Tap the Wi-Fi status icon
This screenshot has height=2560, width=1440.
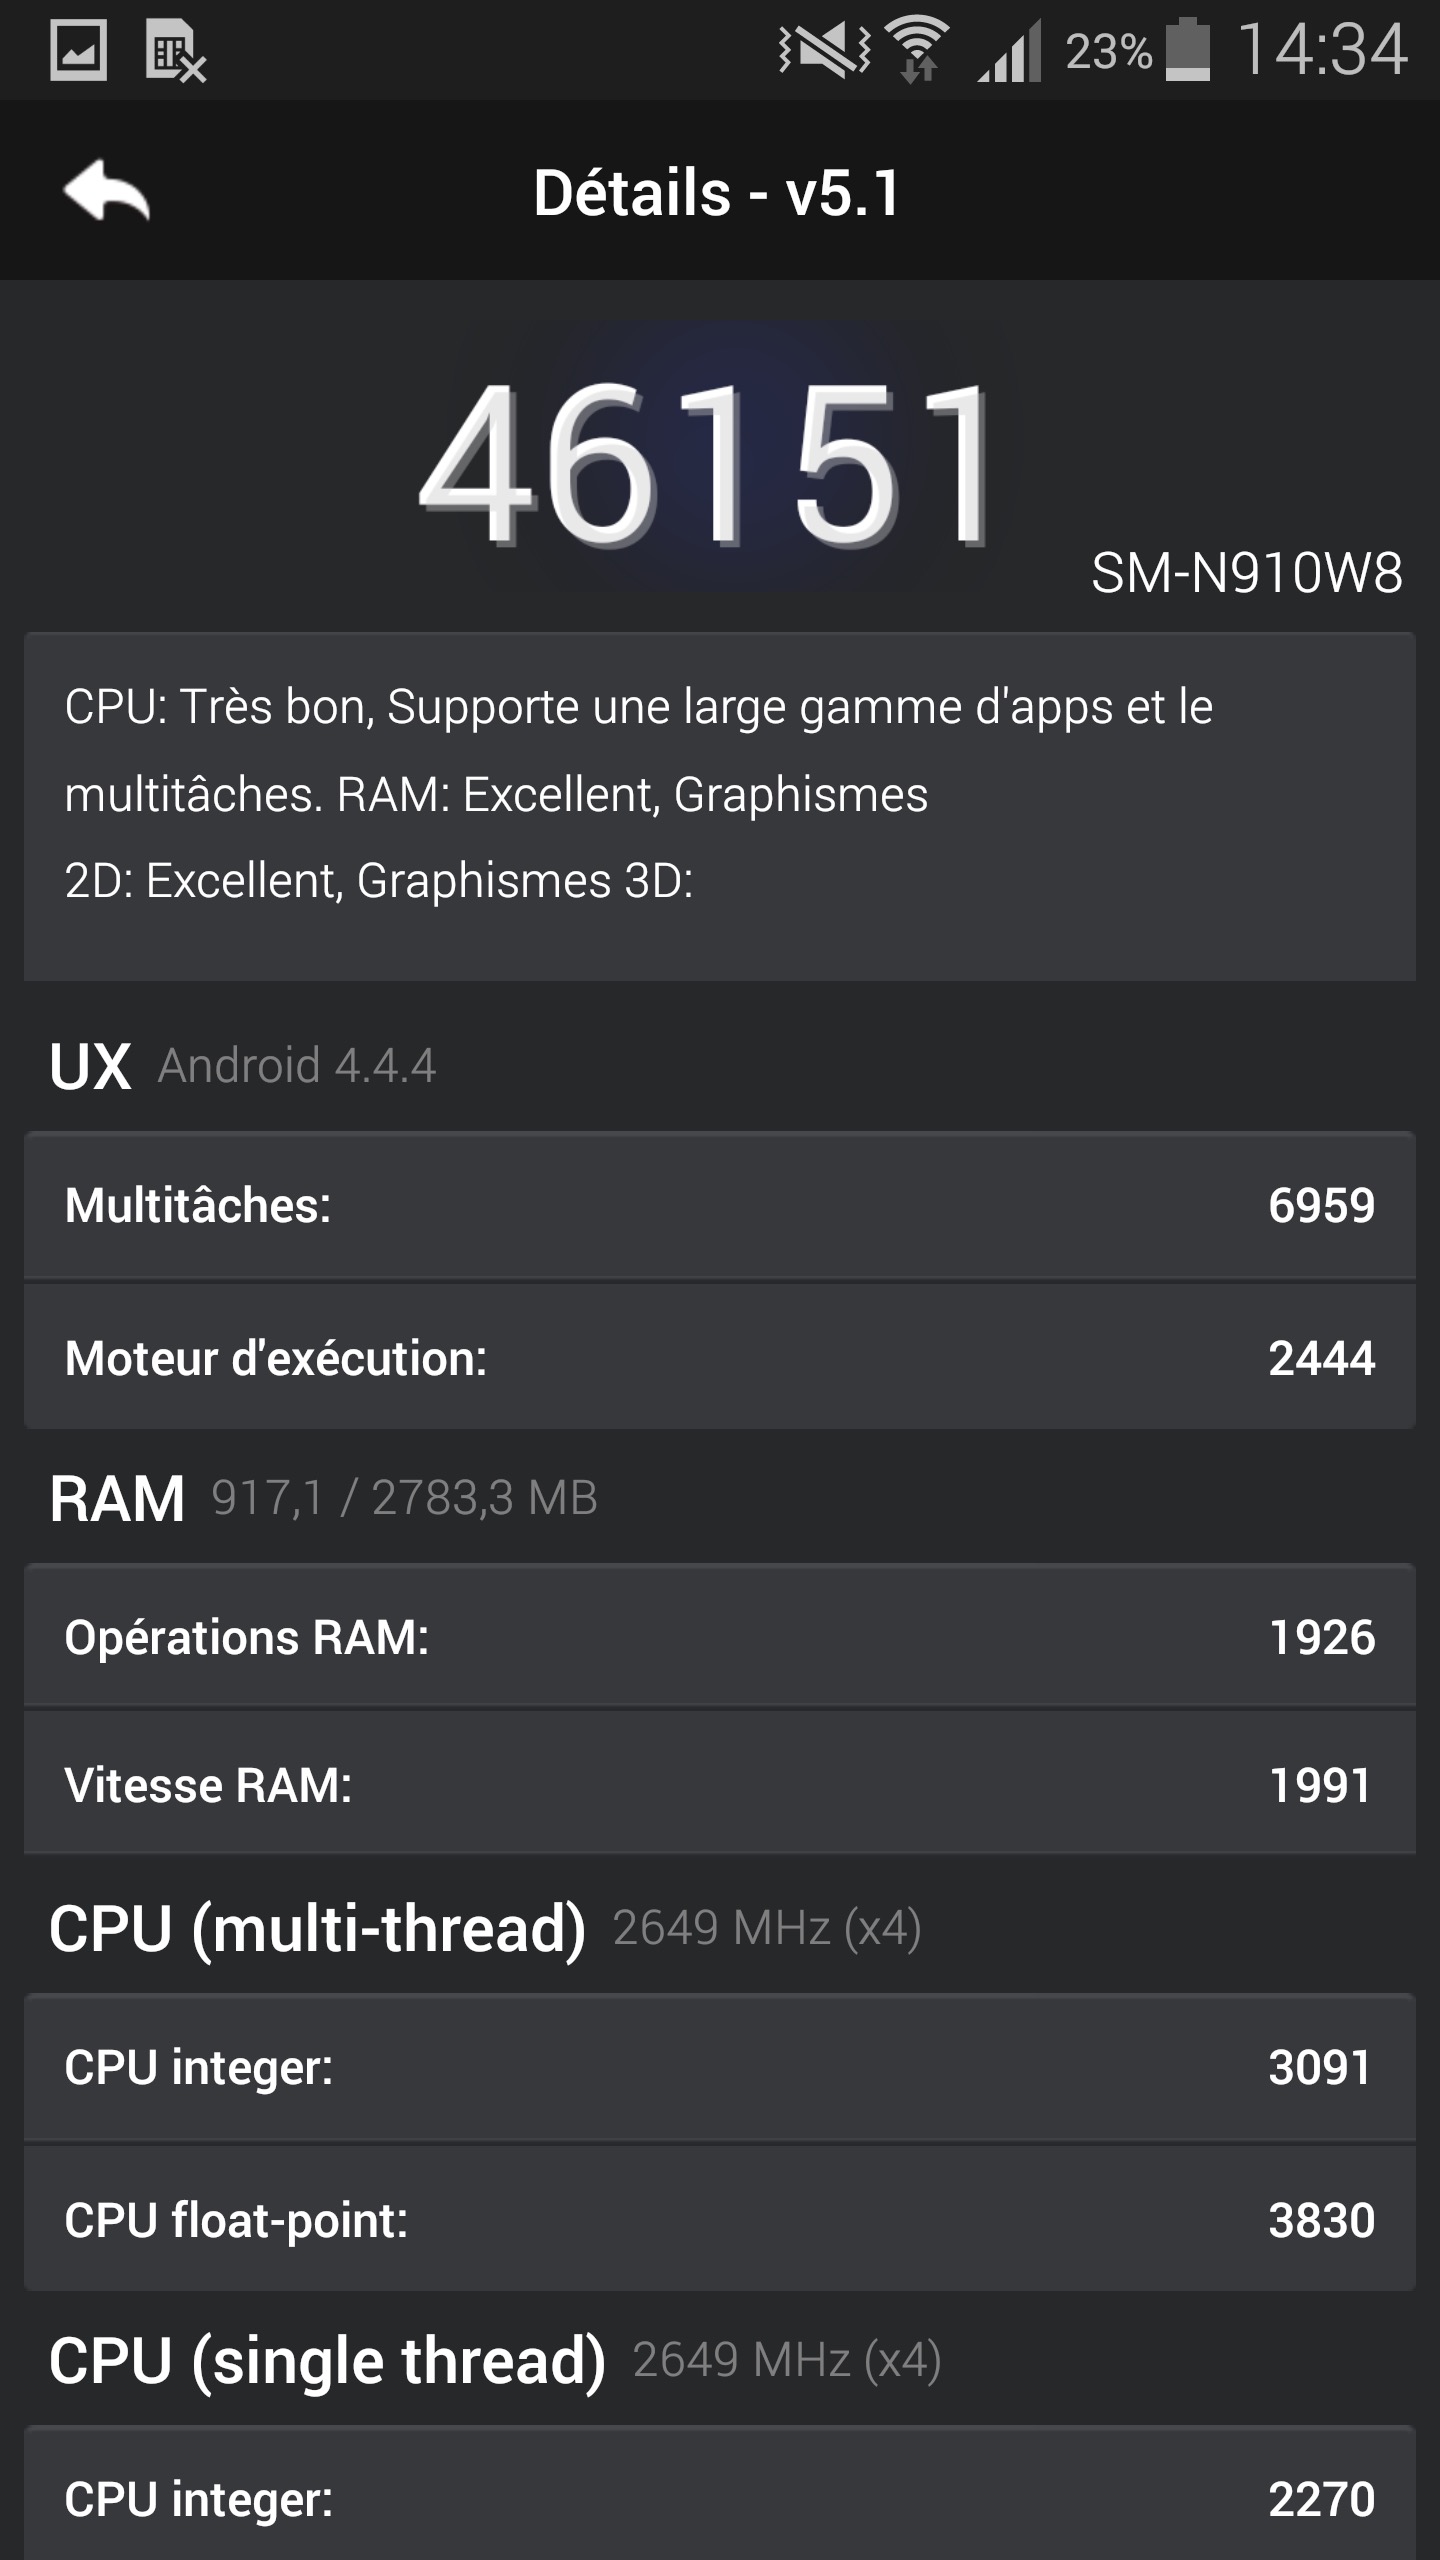(918, 50)
